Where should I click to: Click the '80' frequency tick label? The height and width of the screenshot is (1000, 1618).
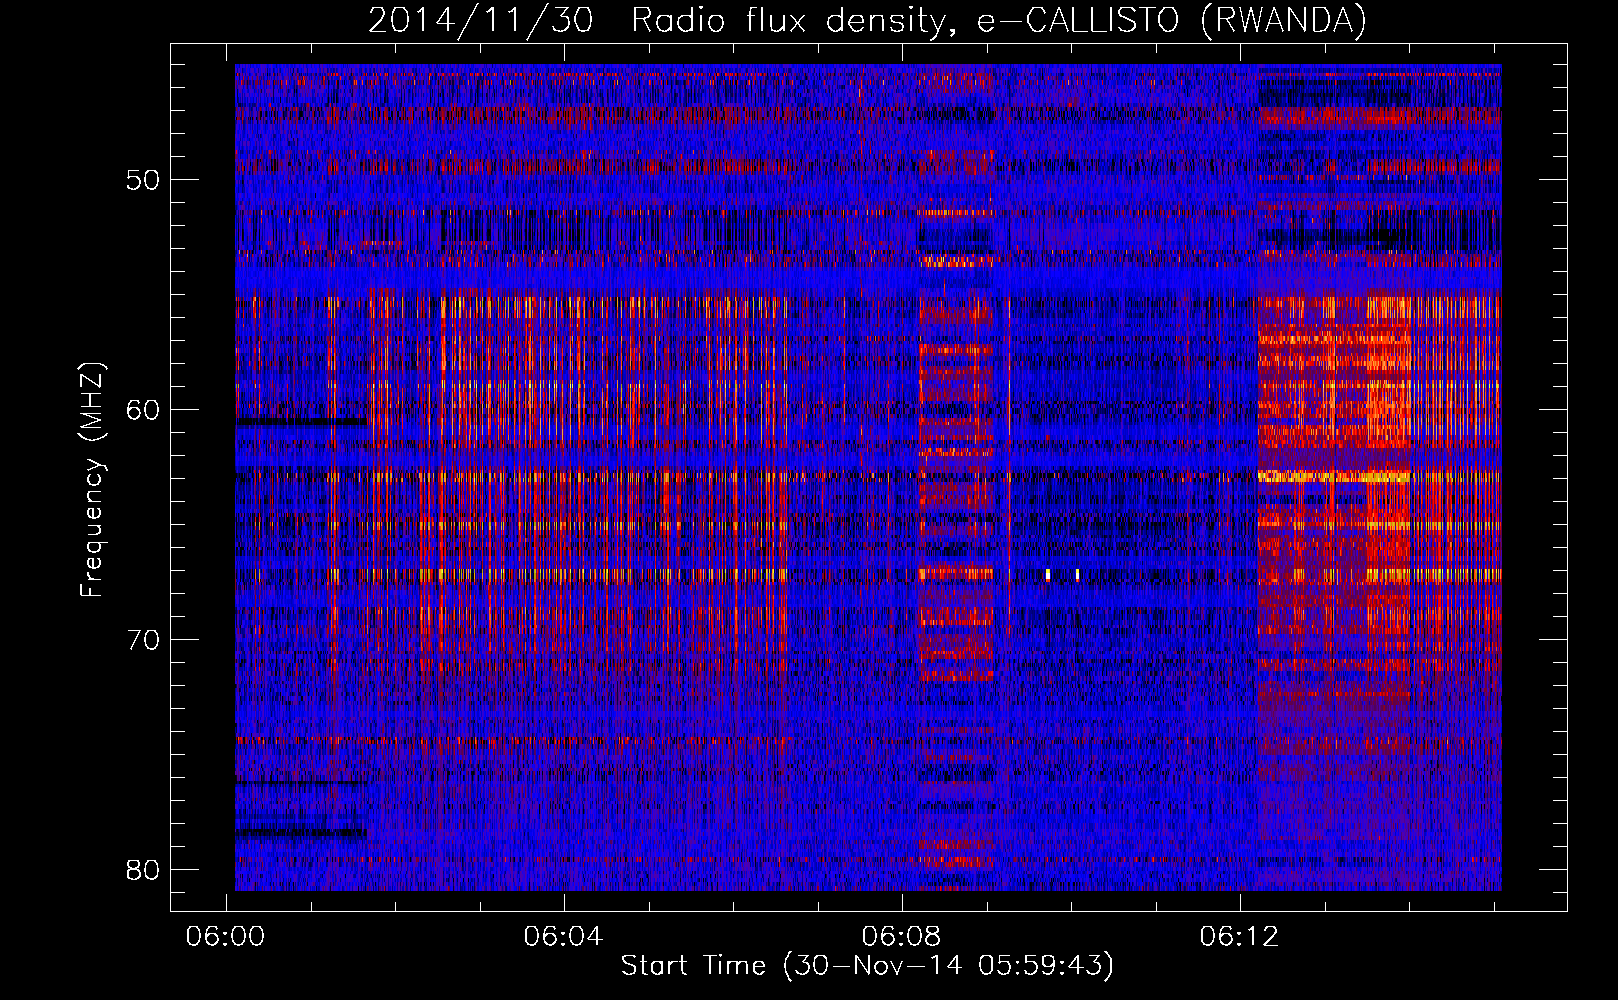point(144,869)
